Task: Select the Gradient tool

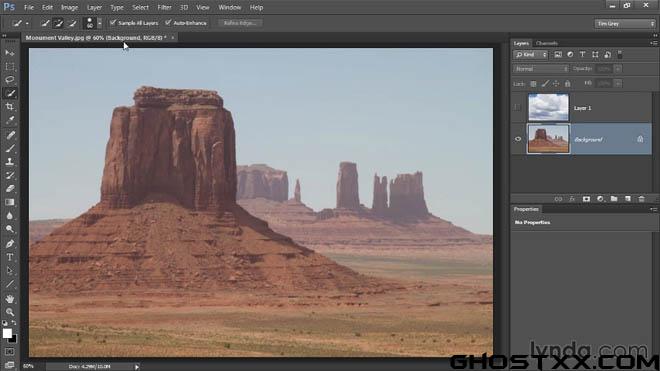Action: (x=10, y=202)
